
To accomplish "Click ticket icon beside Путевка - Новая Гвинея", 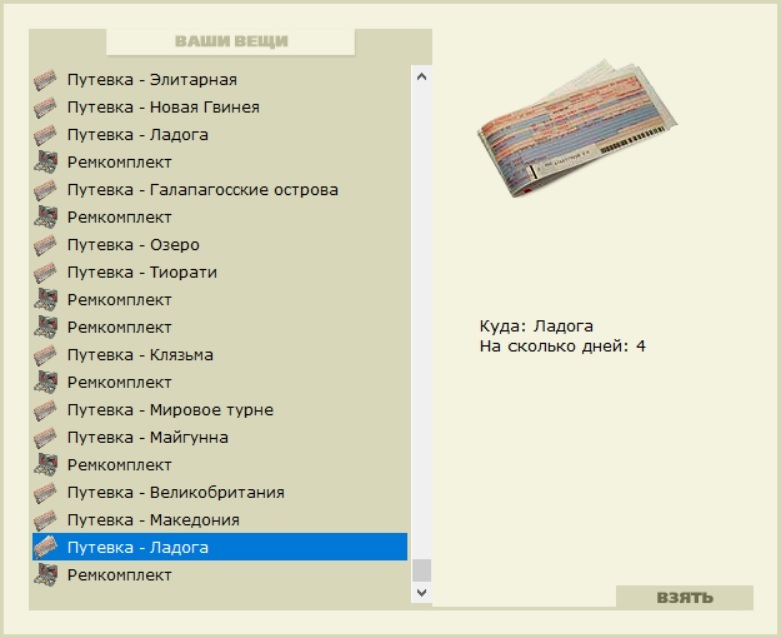I will [x=45, y=107].
